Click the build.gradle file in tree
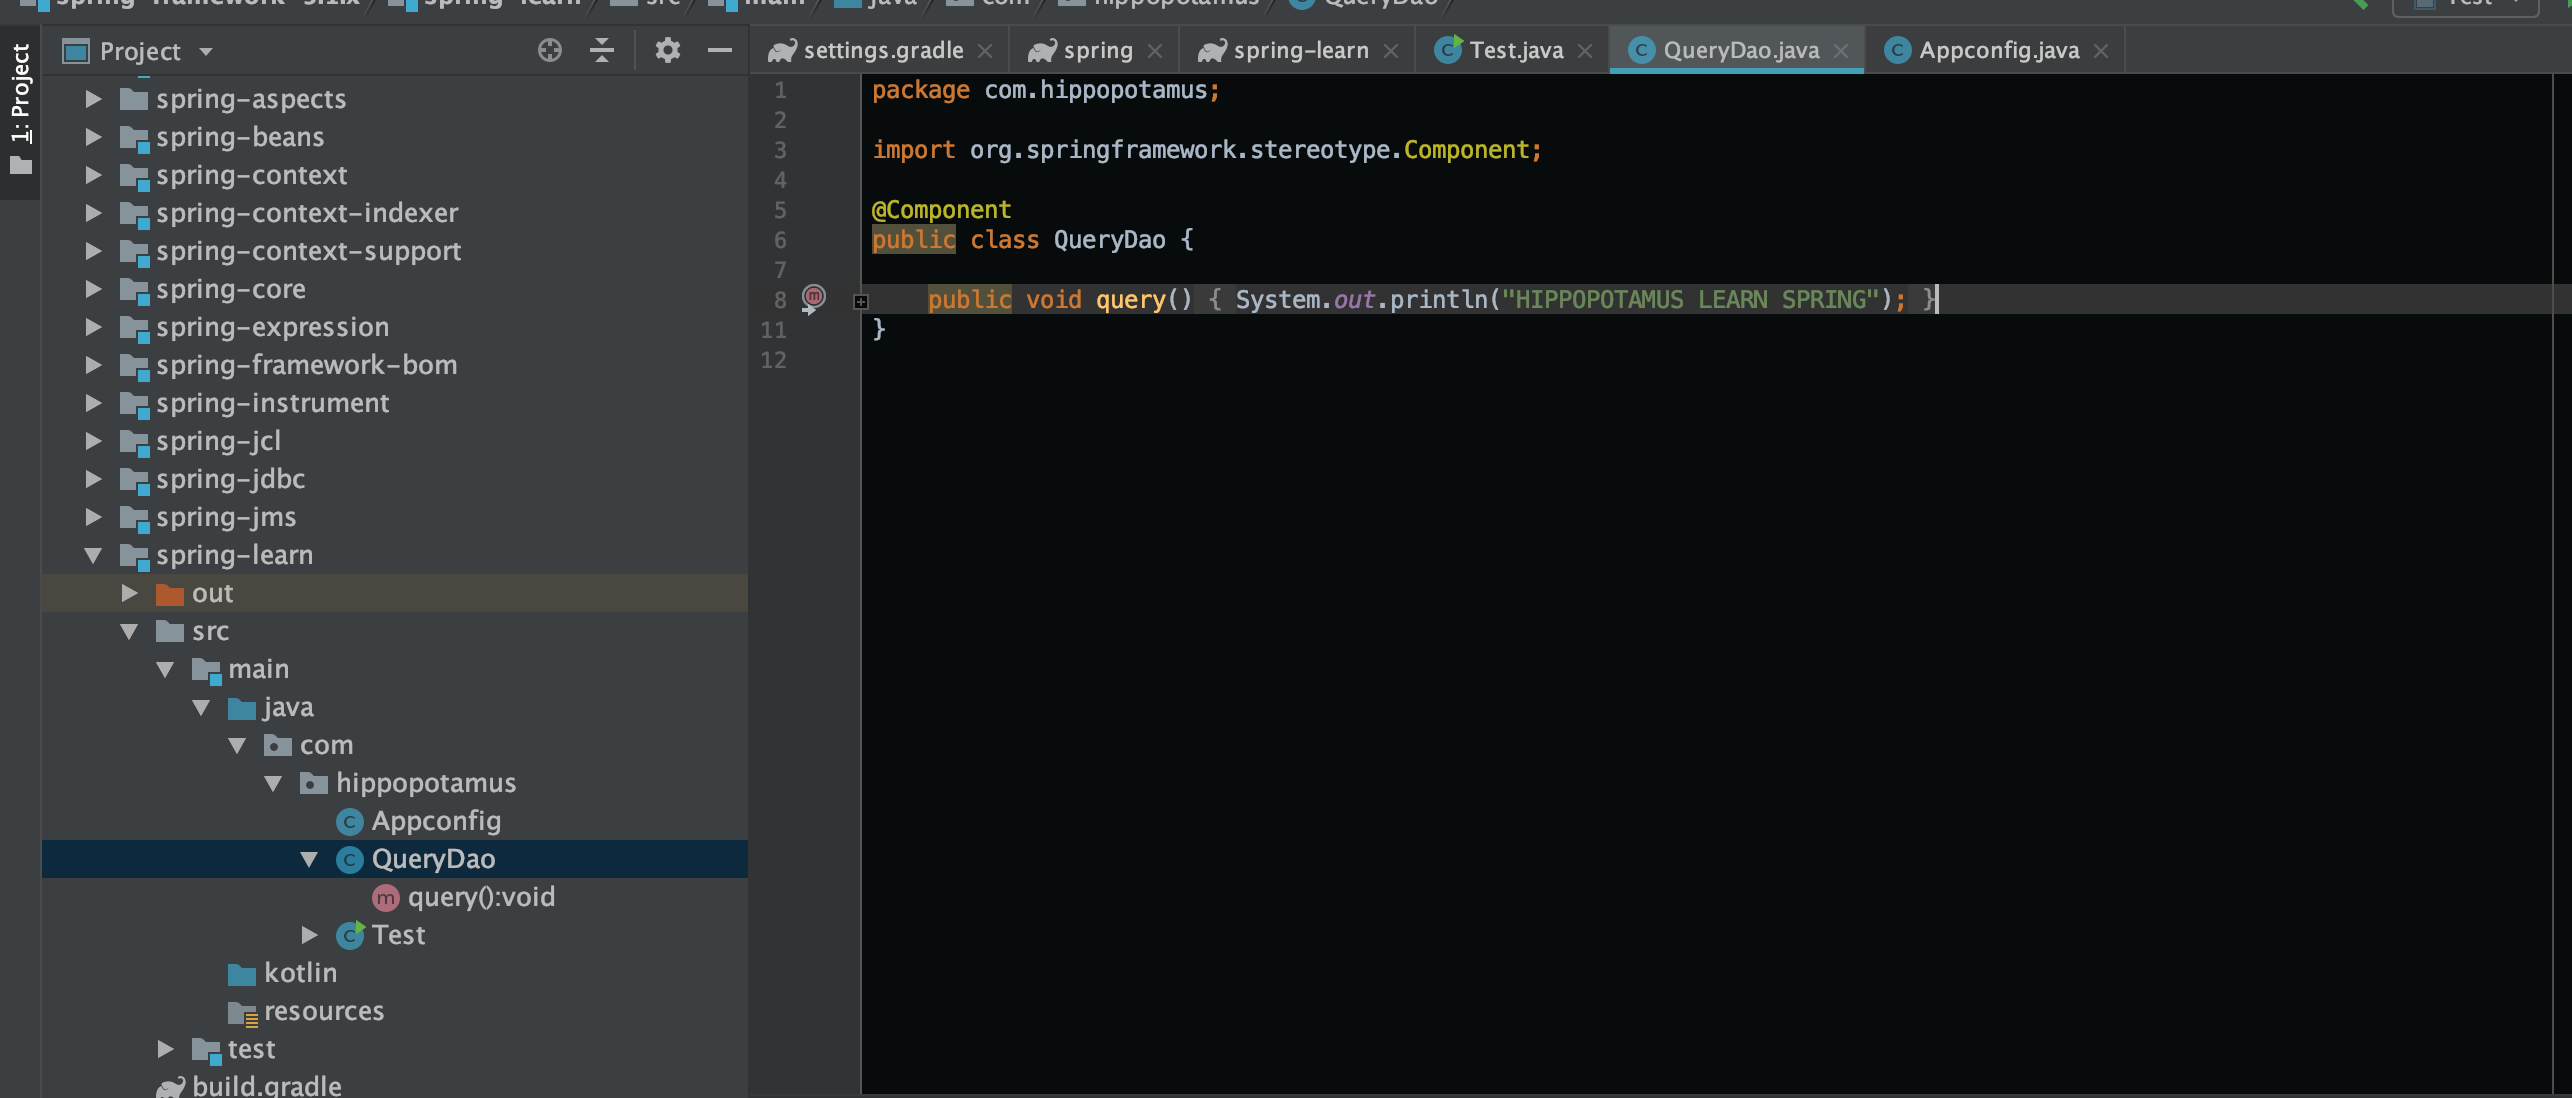The image size is (2572, 1098). (x=266, y=1086)
